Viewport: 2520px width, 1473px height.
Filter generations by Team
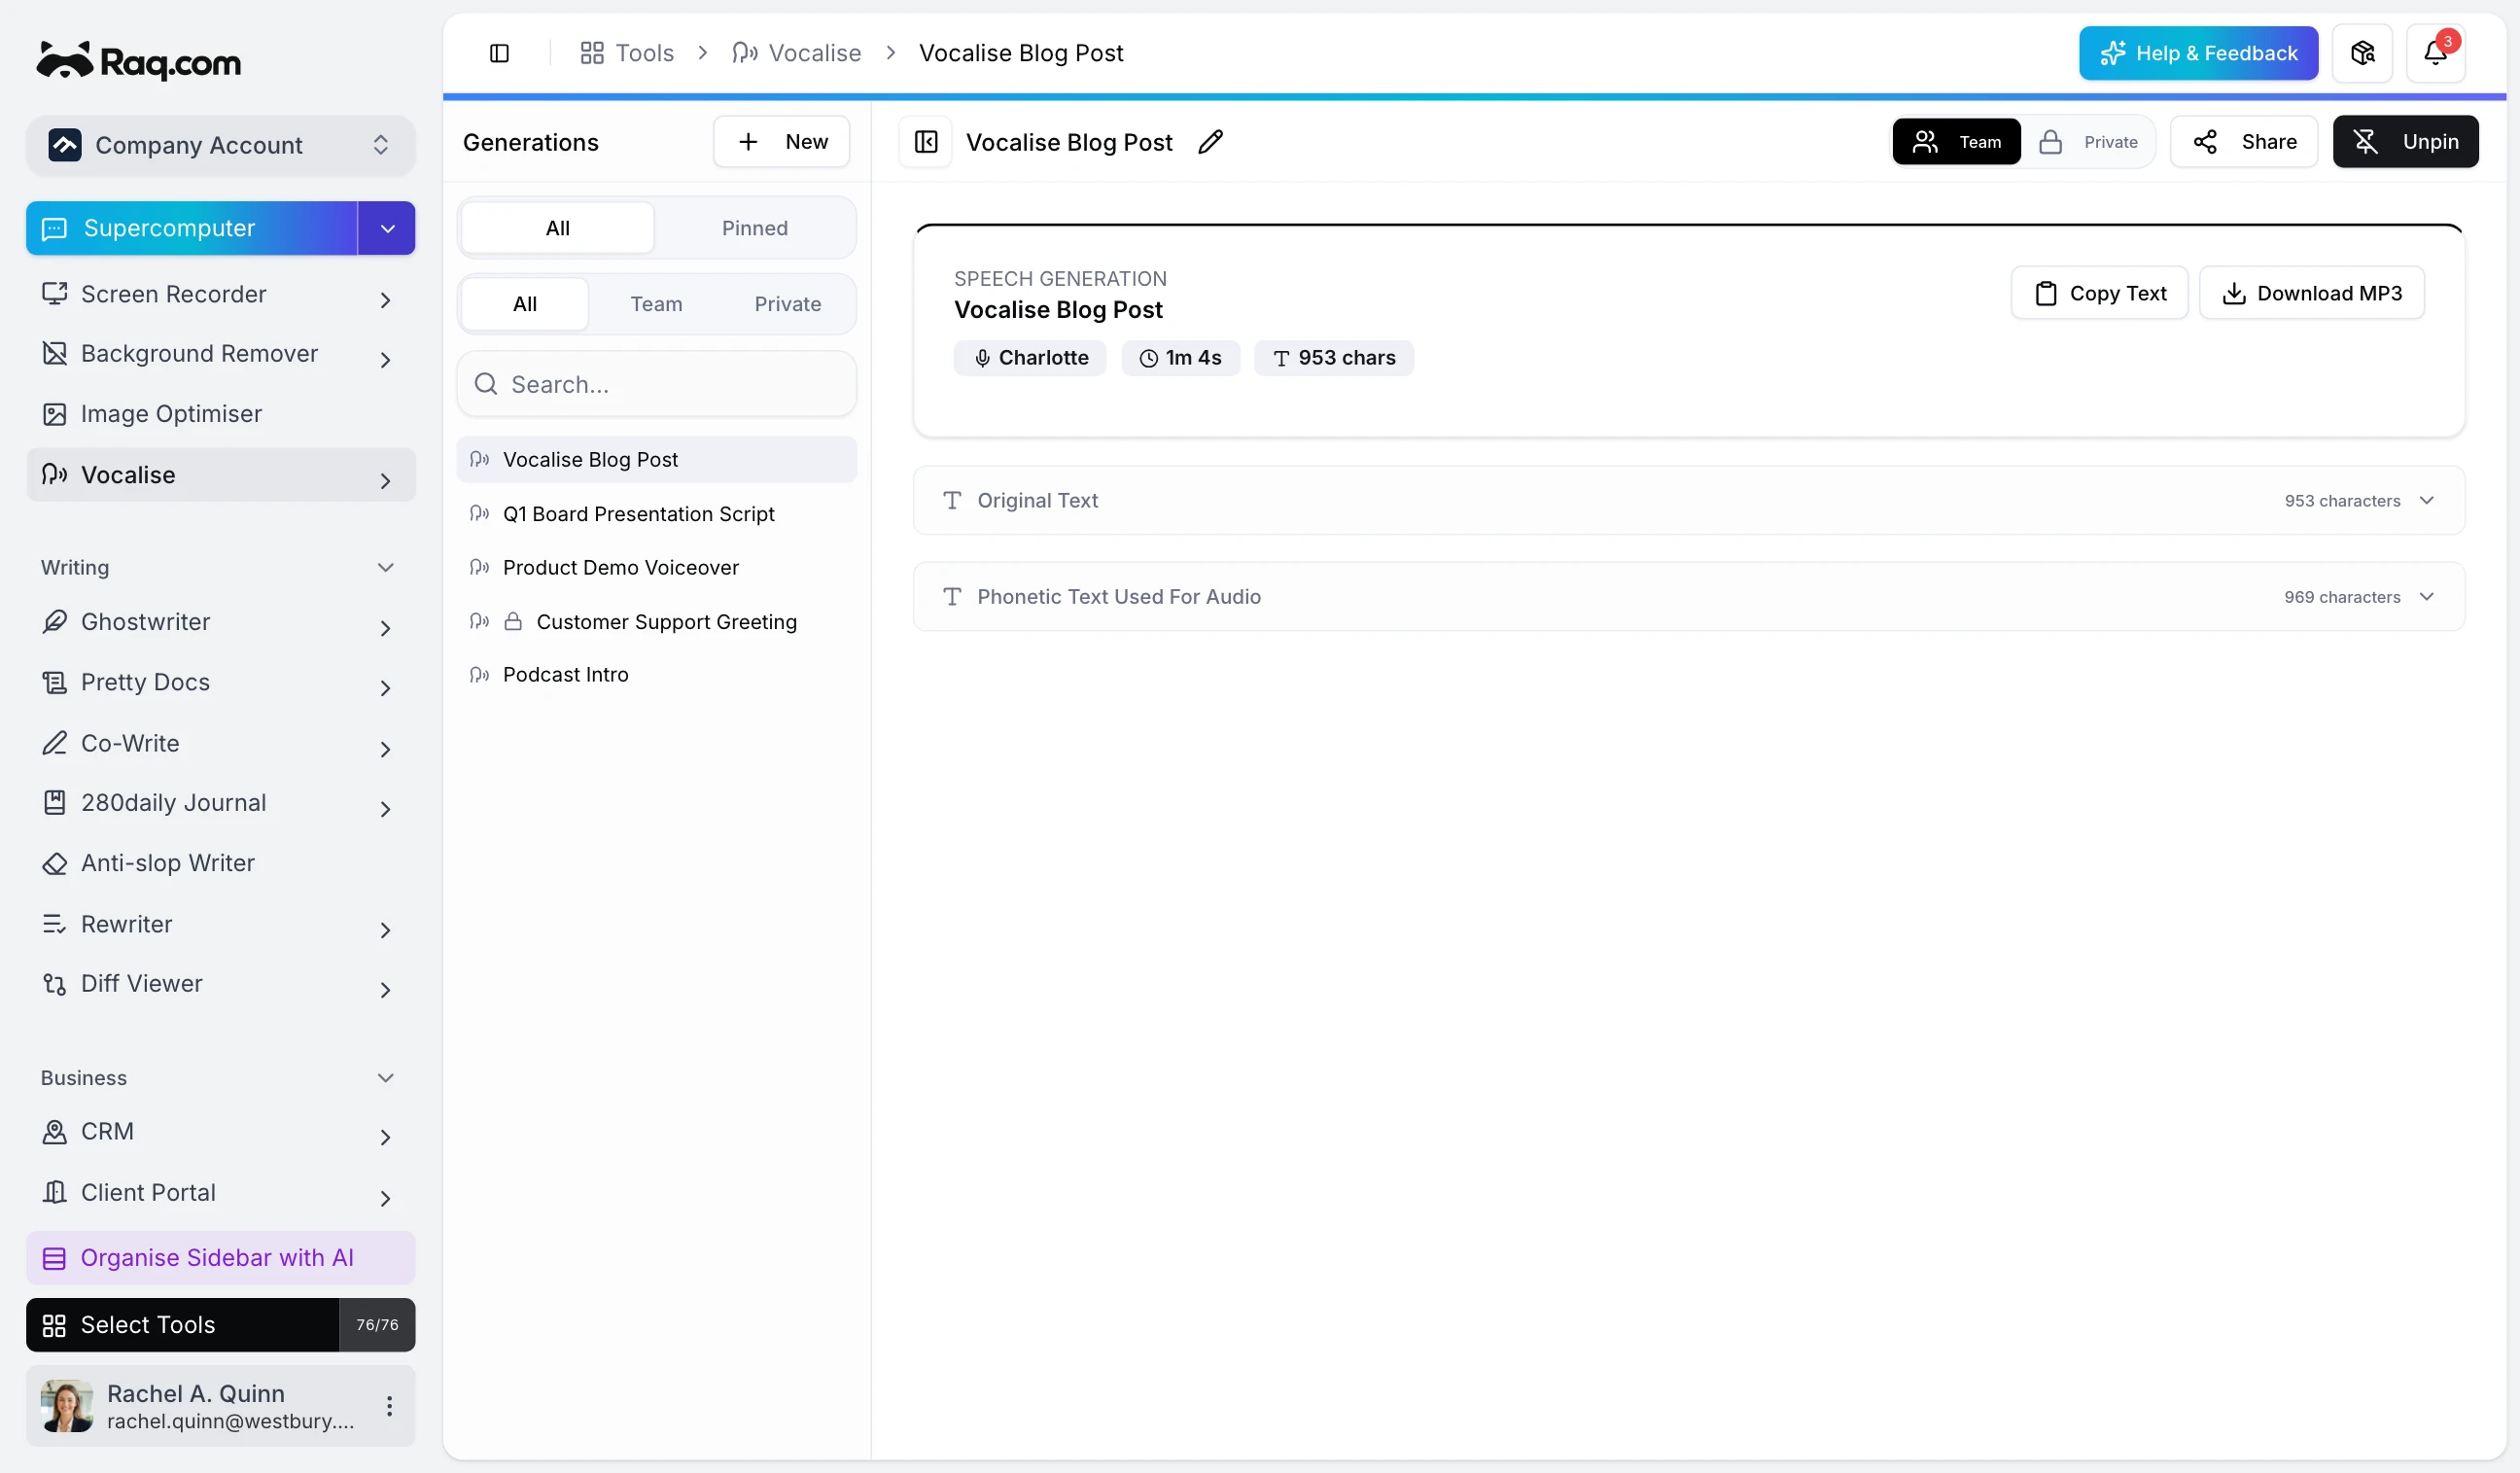[656, 304]
